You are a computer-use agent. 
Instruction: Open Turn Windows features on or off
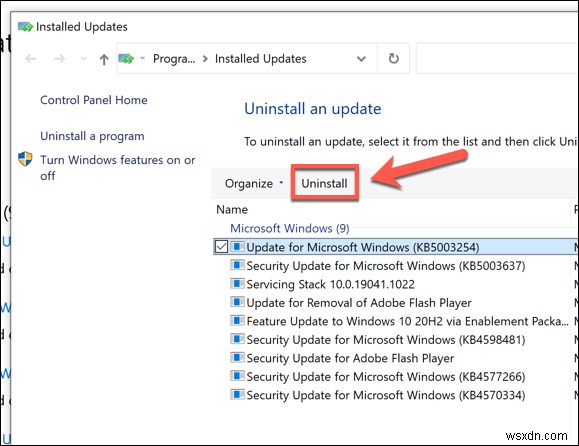click(117, 168)
